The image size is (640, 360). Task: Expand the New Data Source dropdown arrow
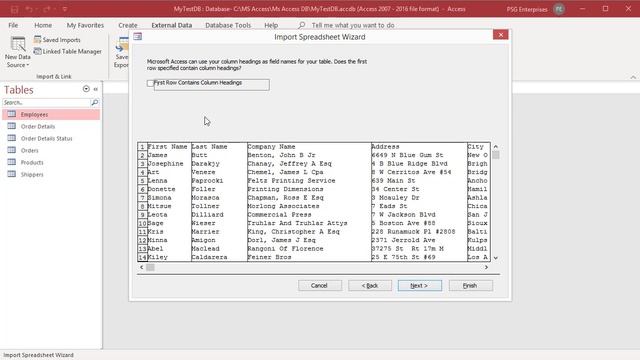[x=28, y=65]
